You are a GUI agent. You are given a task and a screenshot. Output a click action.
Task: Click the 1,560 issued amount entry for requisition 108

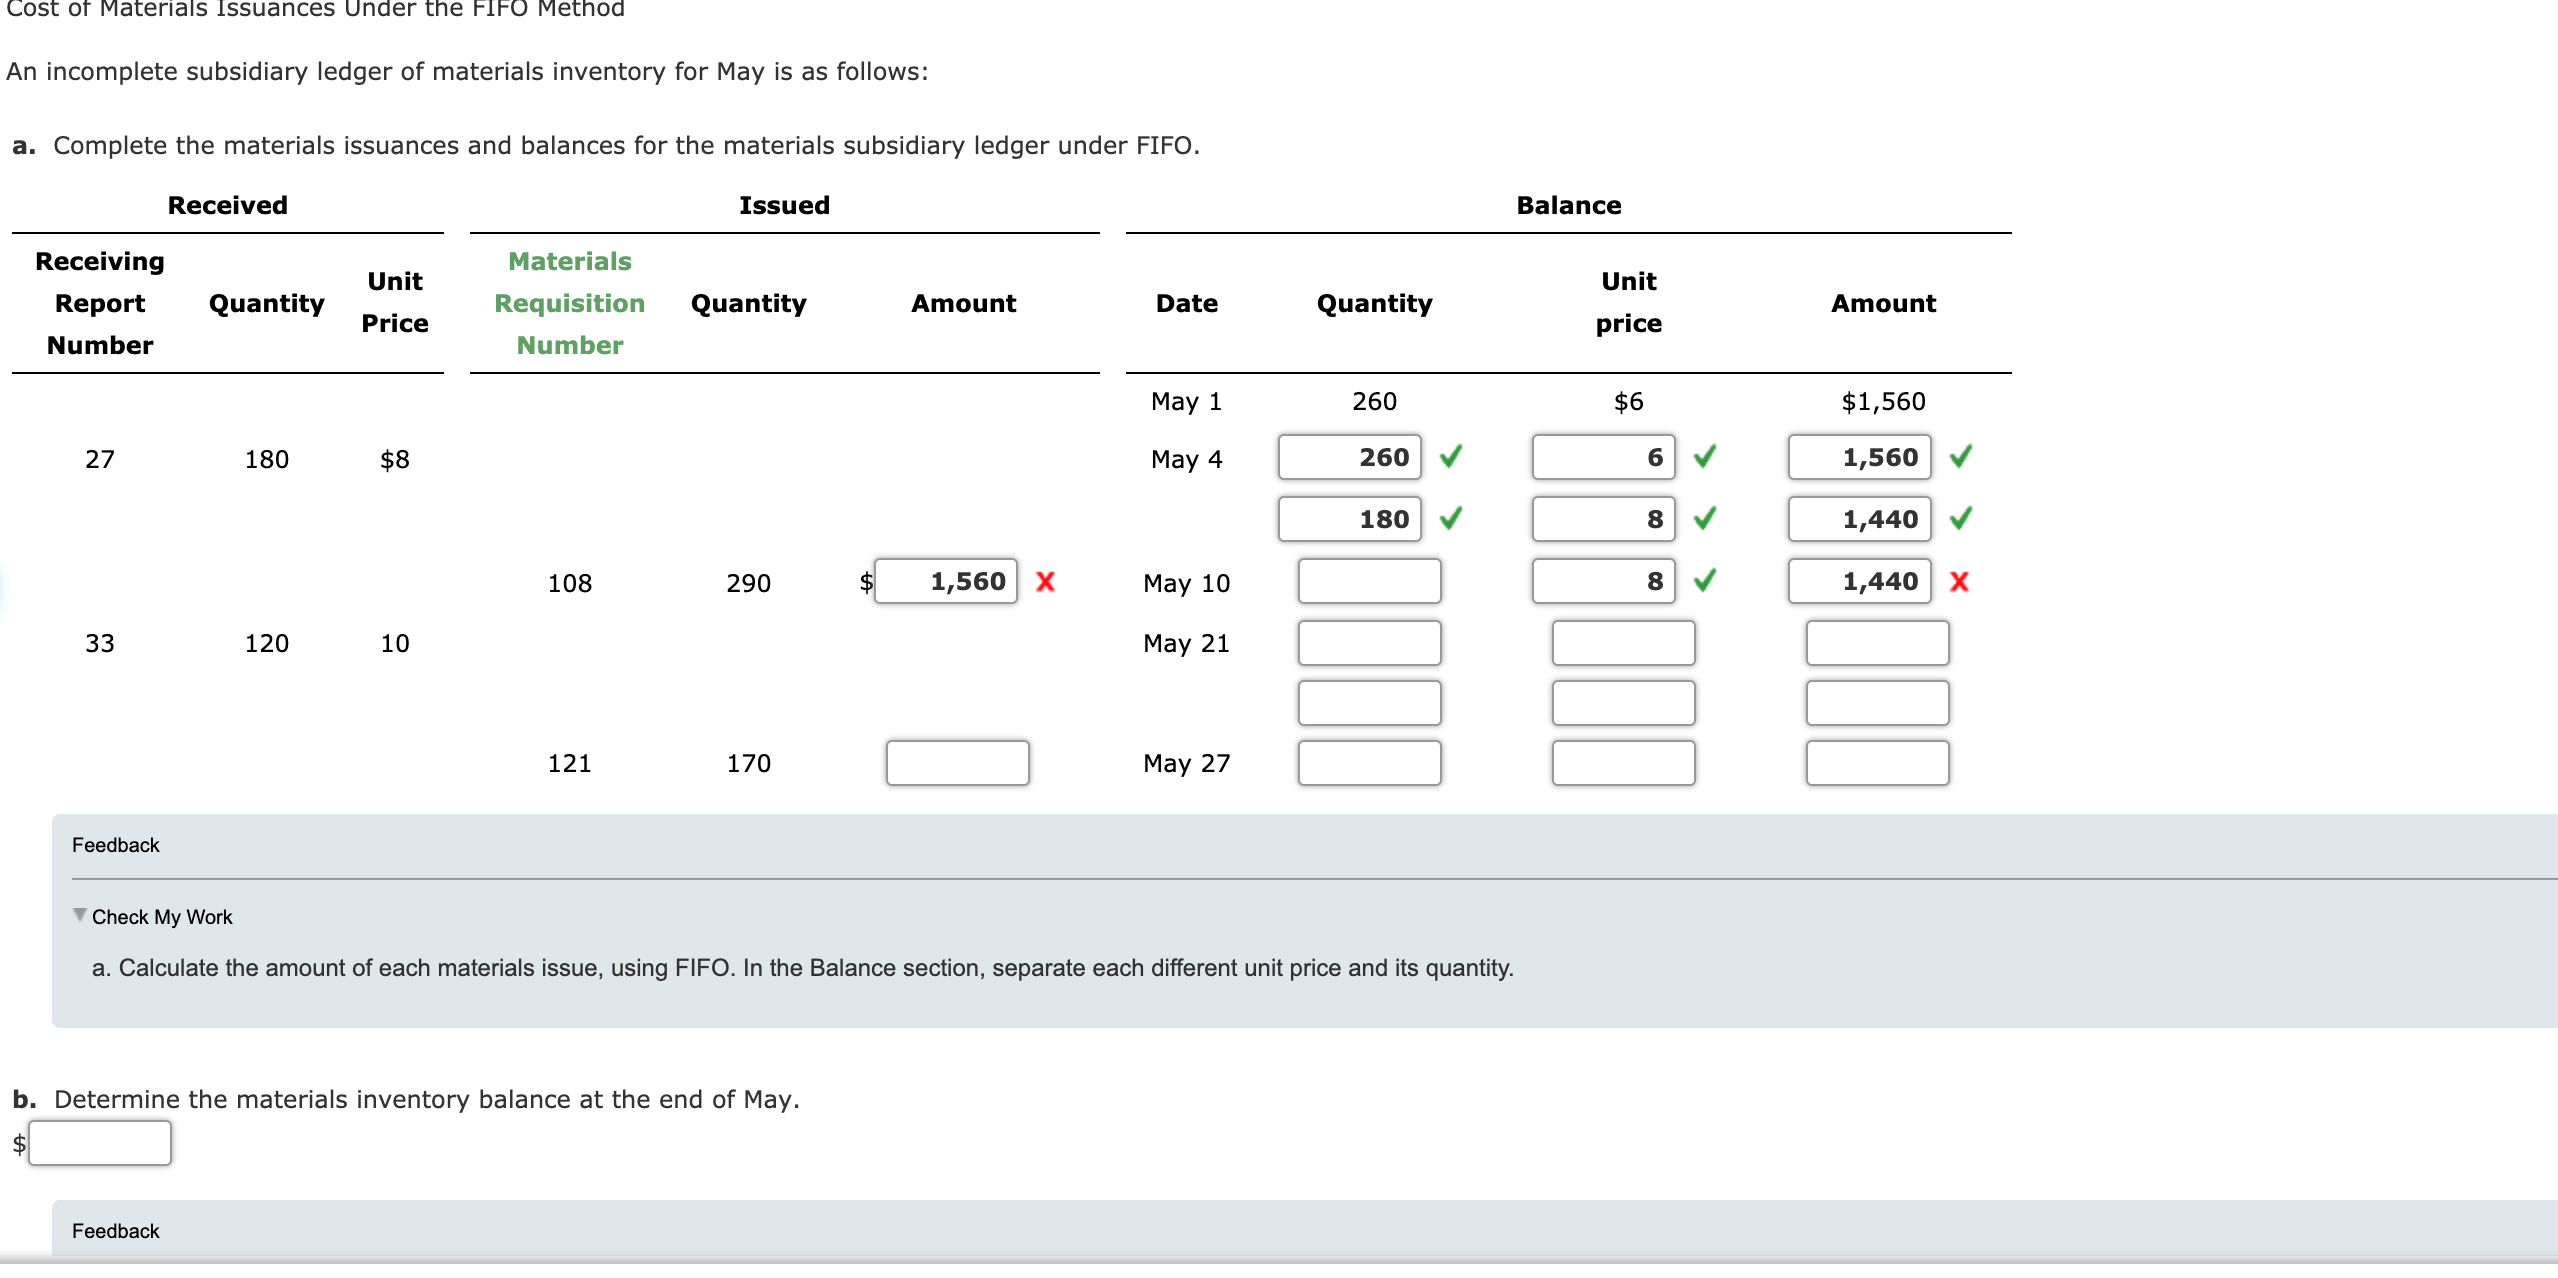pos(945,581)
